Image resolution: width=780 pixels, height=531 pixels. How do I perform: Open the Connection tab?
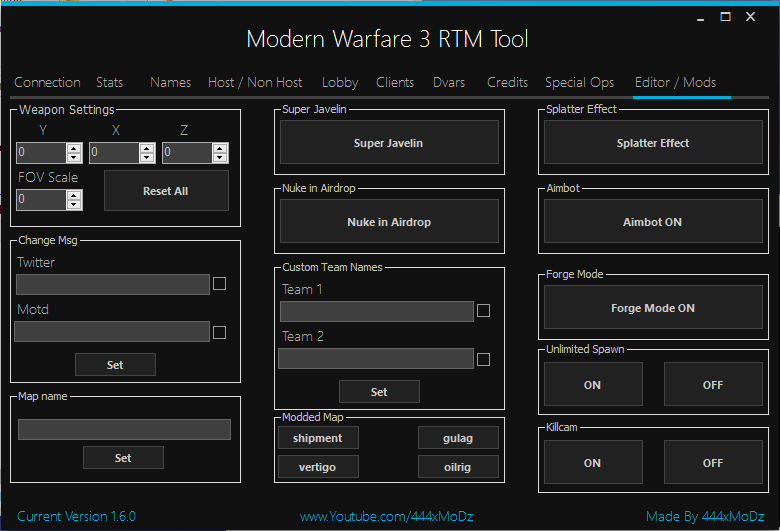47,83
